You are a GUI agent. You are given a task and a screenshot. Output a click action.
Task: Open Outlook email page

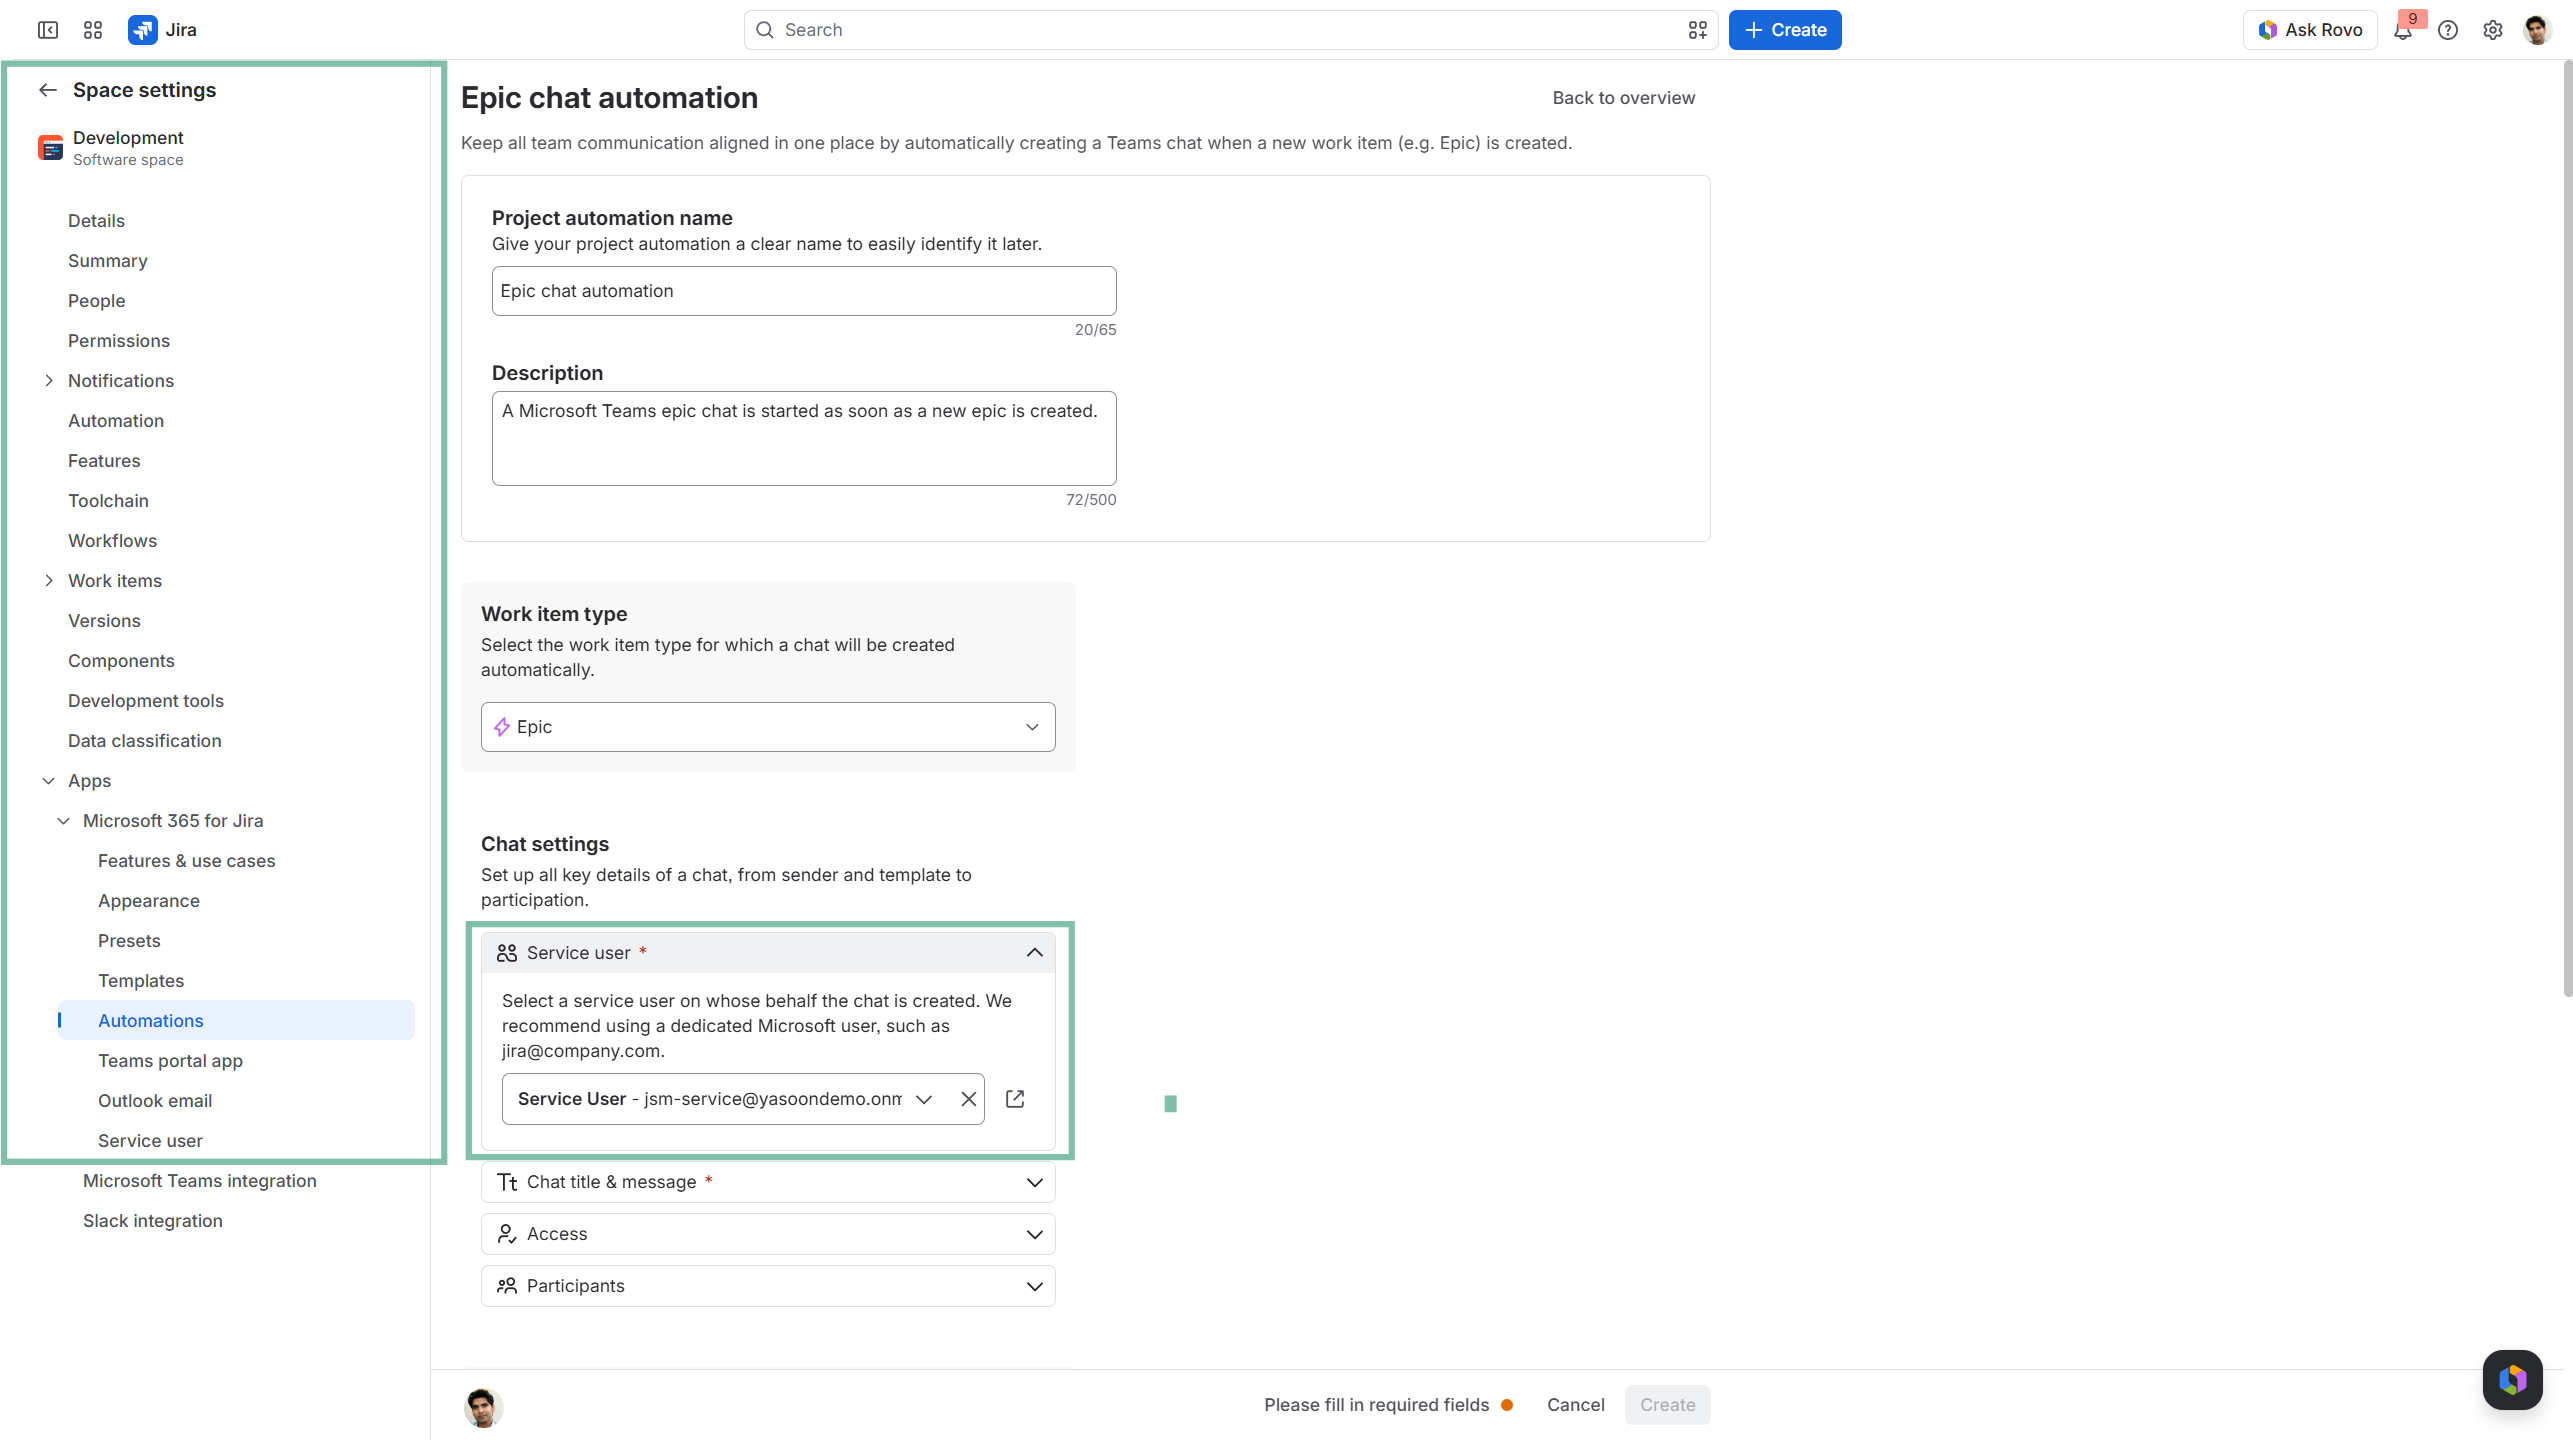pos(155,1101)
